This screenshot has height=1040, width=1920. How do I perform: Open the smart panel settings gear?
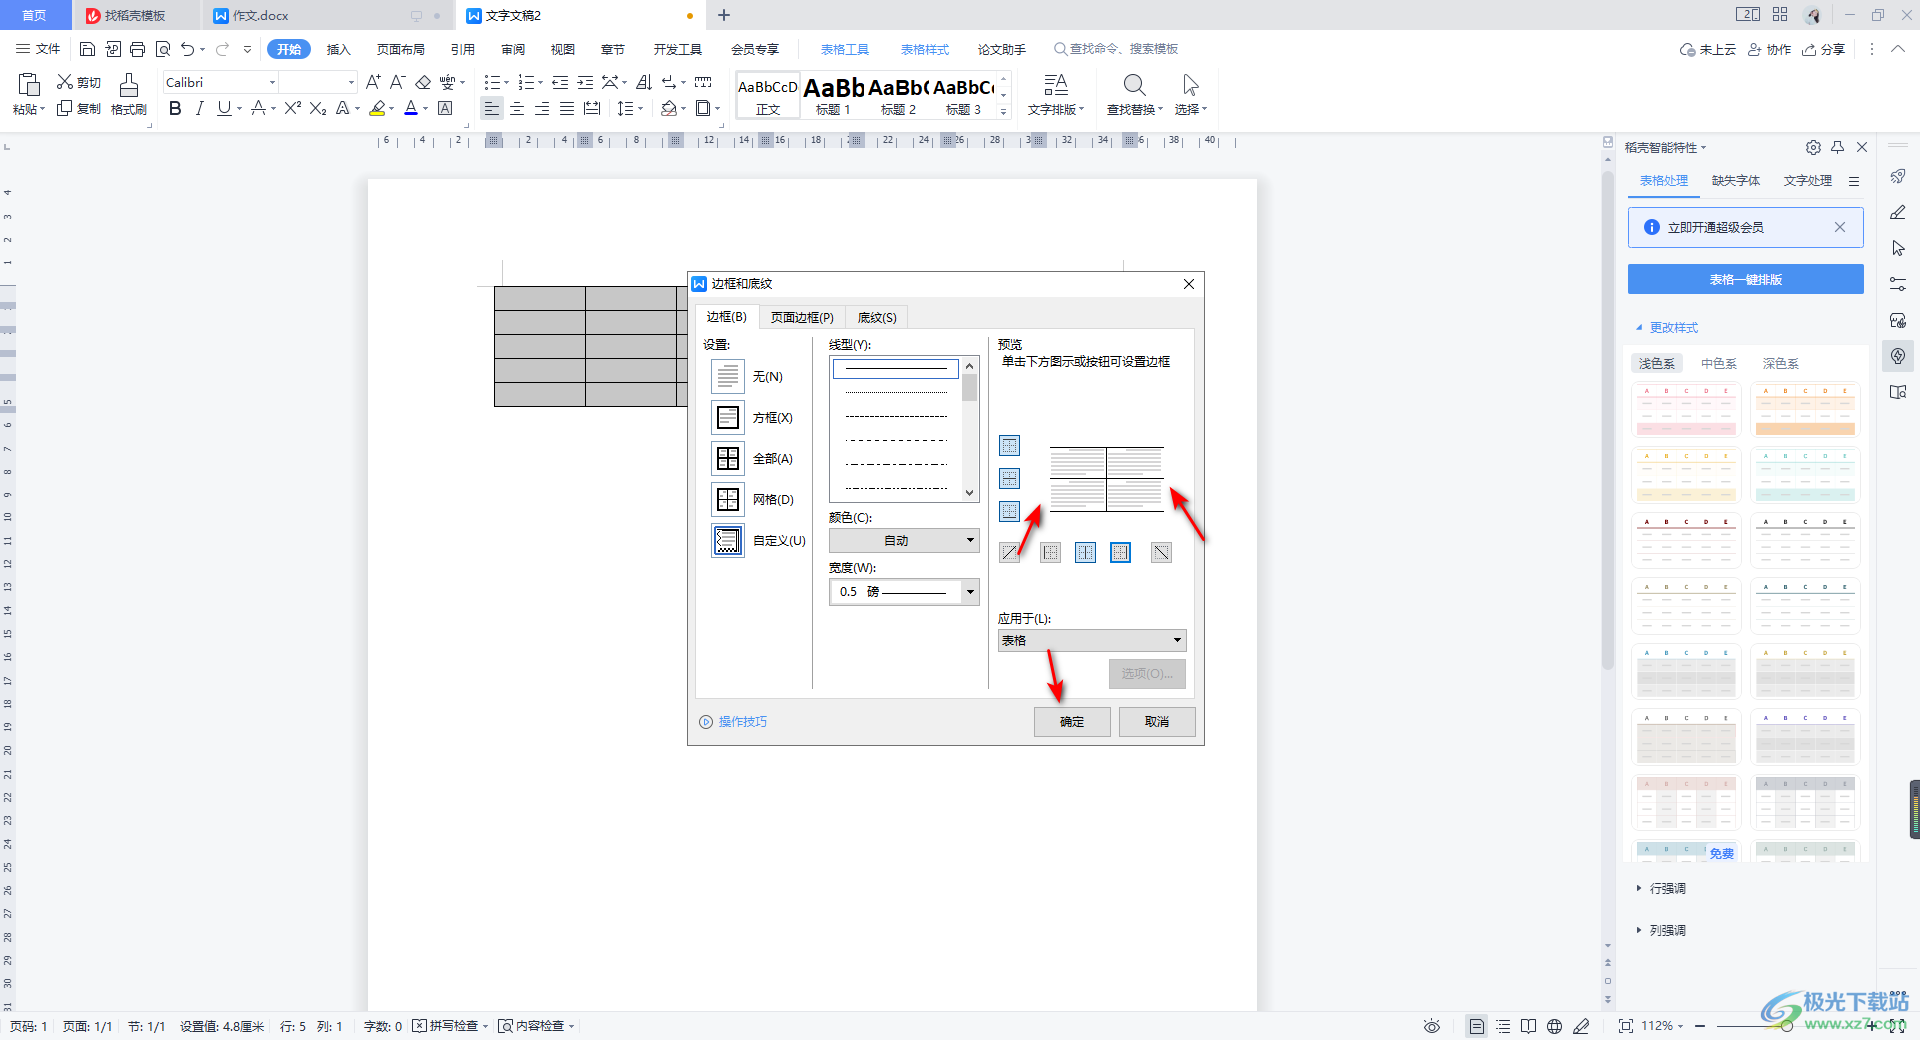tap(1813, 148)
